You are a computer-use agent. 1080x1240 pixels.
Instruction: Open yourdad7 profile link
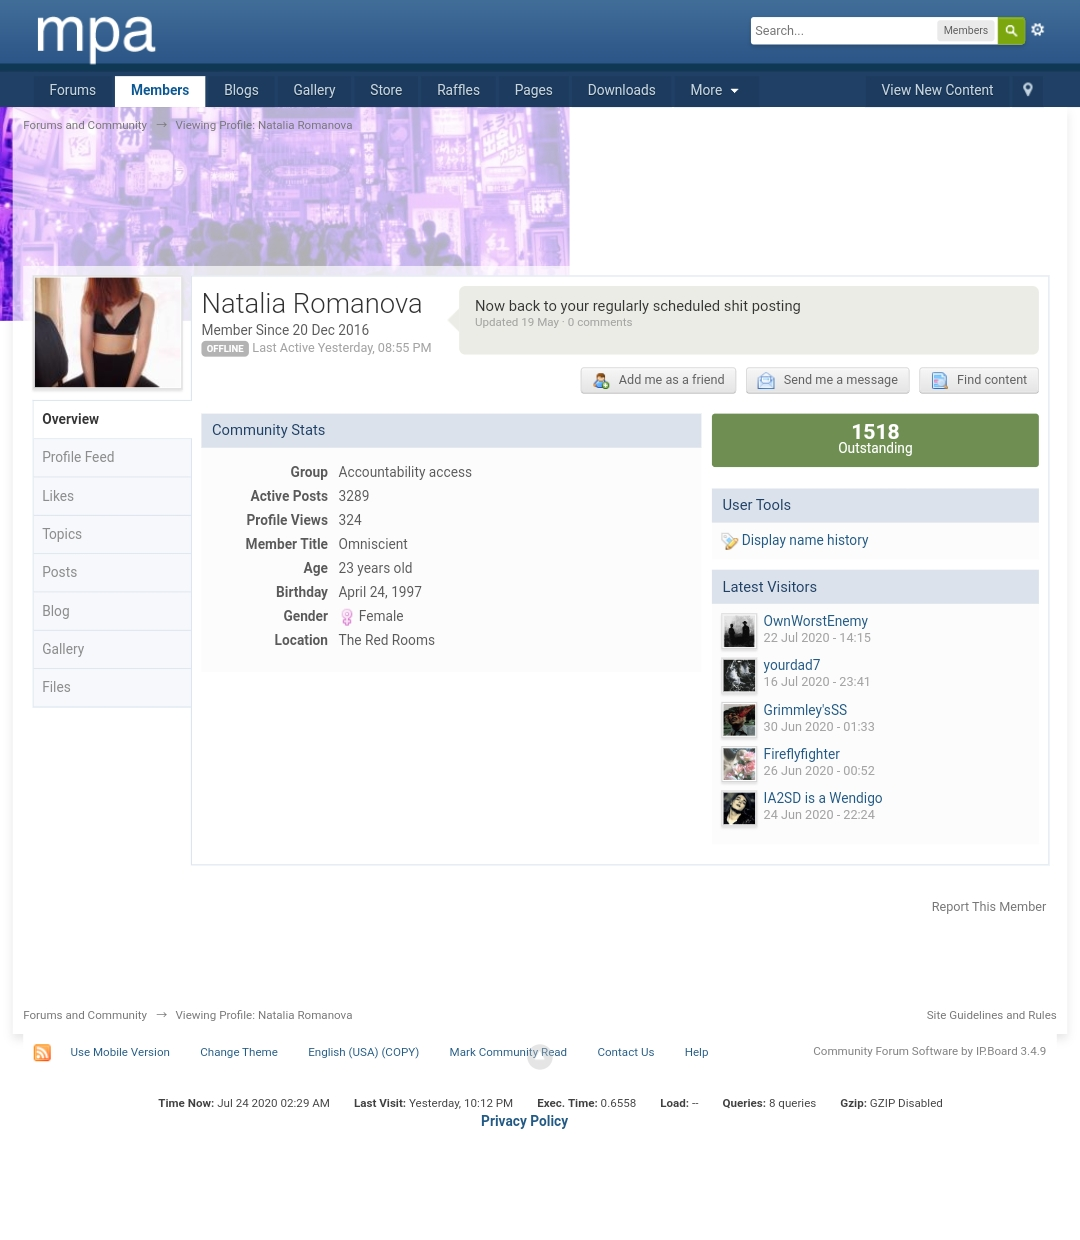(791, 665)
